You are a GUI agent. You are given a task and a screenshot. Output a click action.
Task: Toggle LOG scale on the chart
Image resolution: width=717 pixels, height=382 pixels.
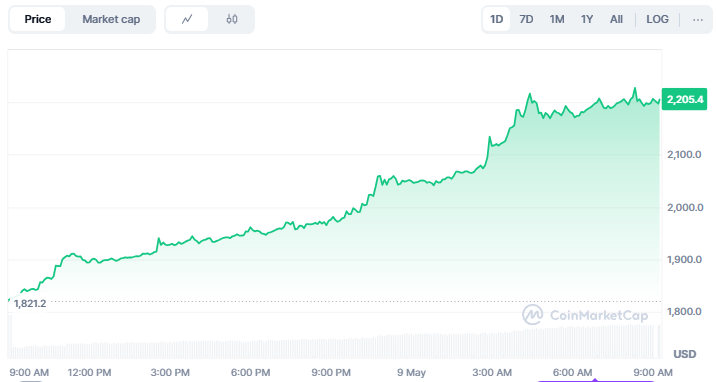[x=658, y=19]
